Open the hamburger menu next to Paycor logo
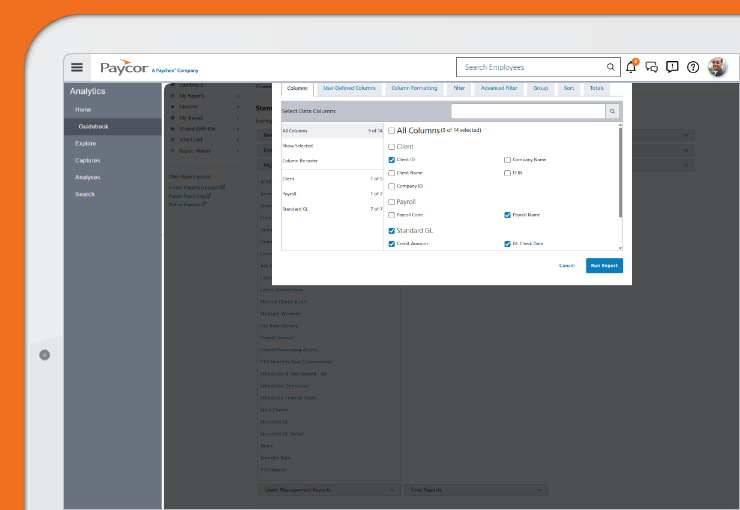 (x=77, y=67)
